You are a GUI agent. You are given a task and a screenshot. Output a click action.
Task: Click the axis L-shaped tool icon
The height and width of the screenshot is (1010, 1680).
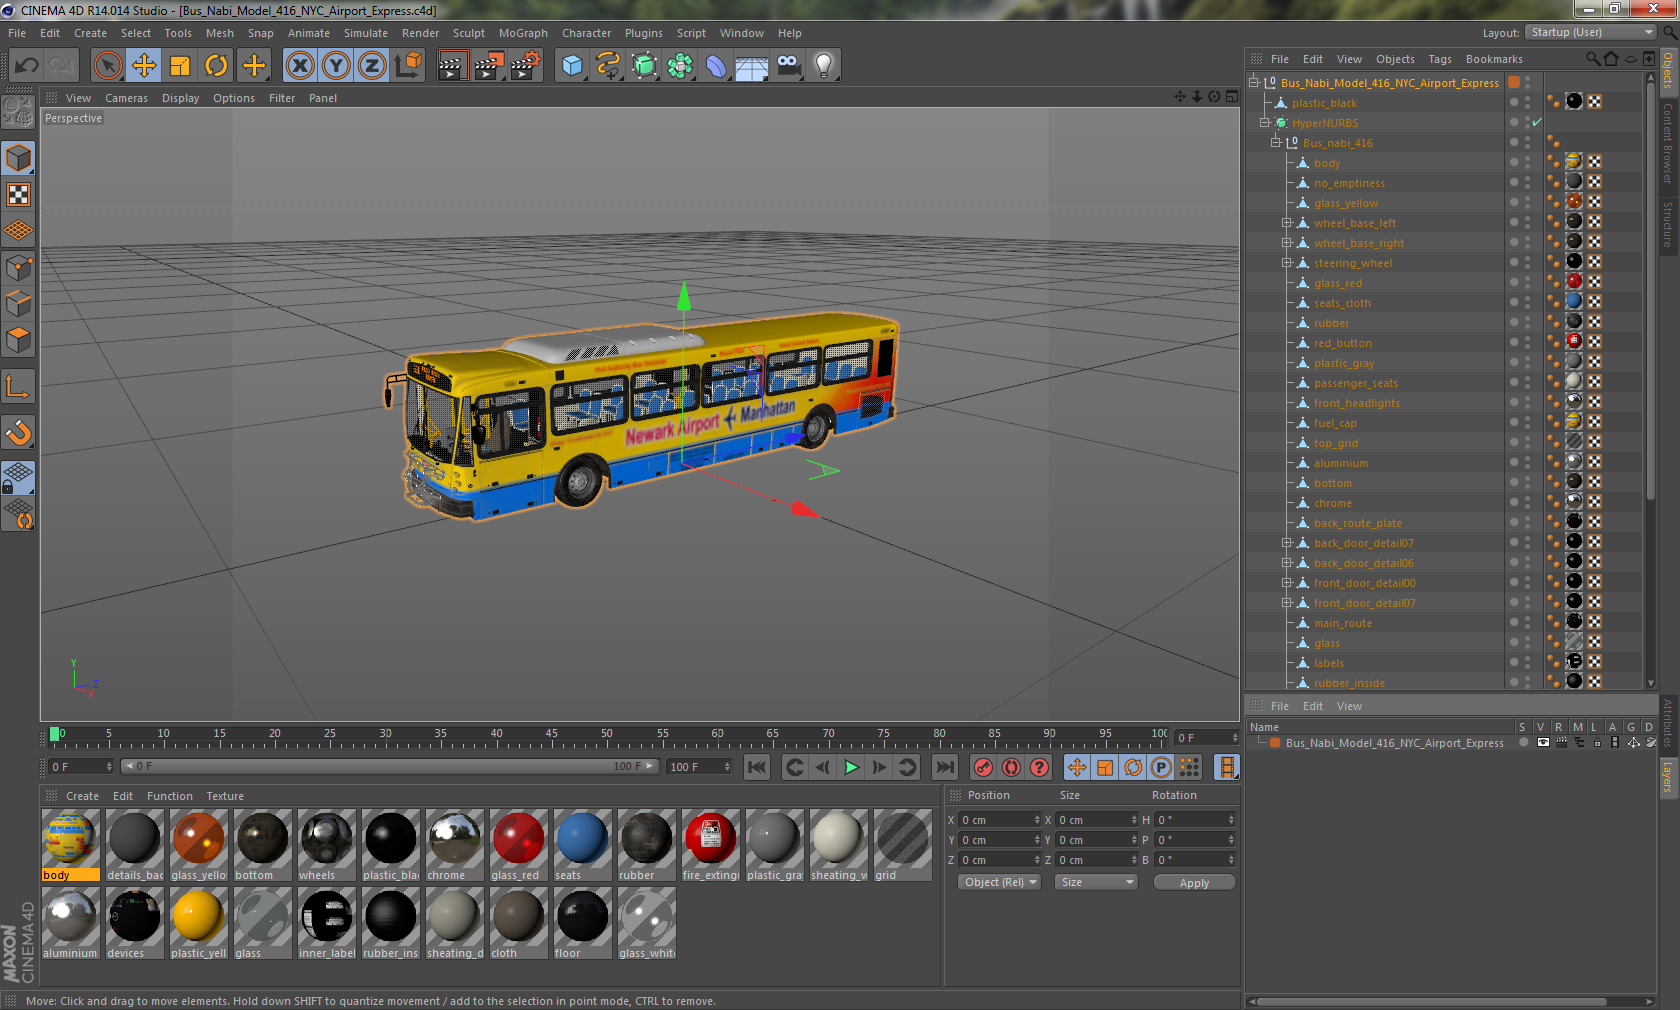point(19,386)
